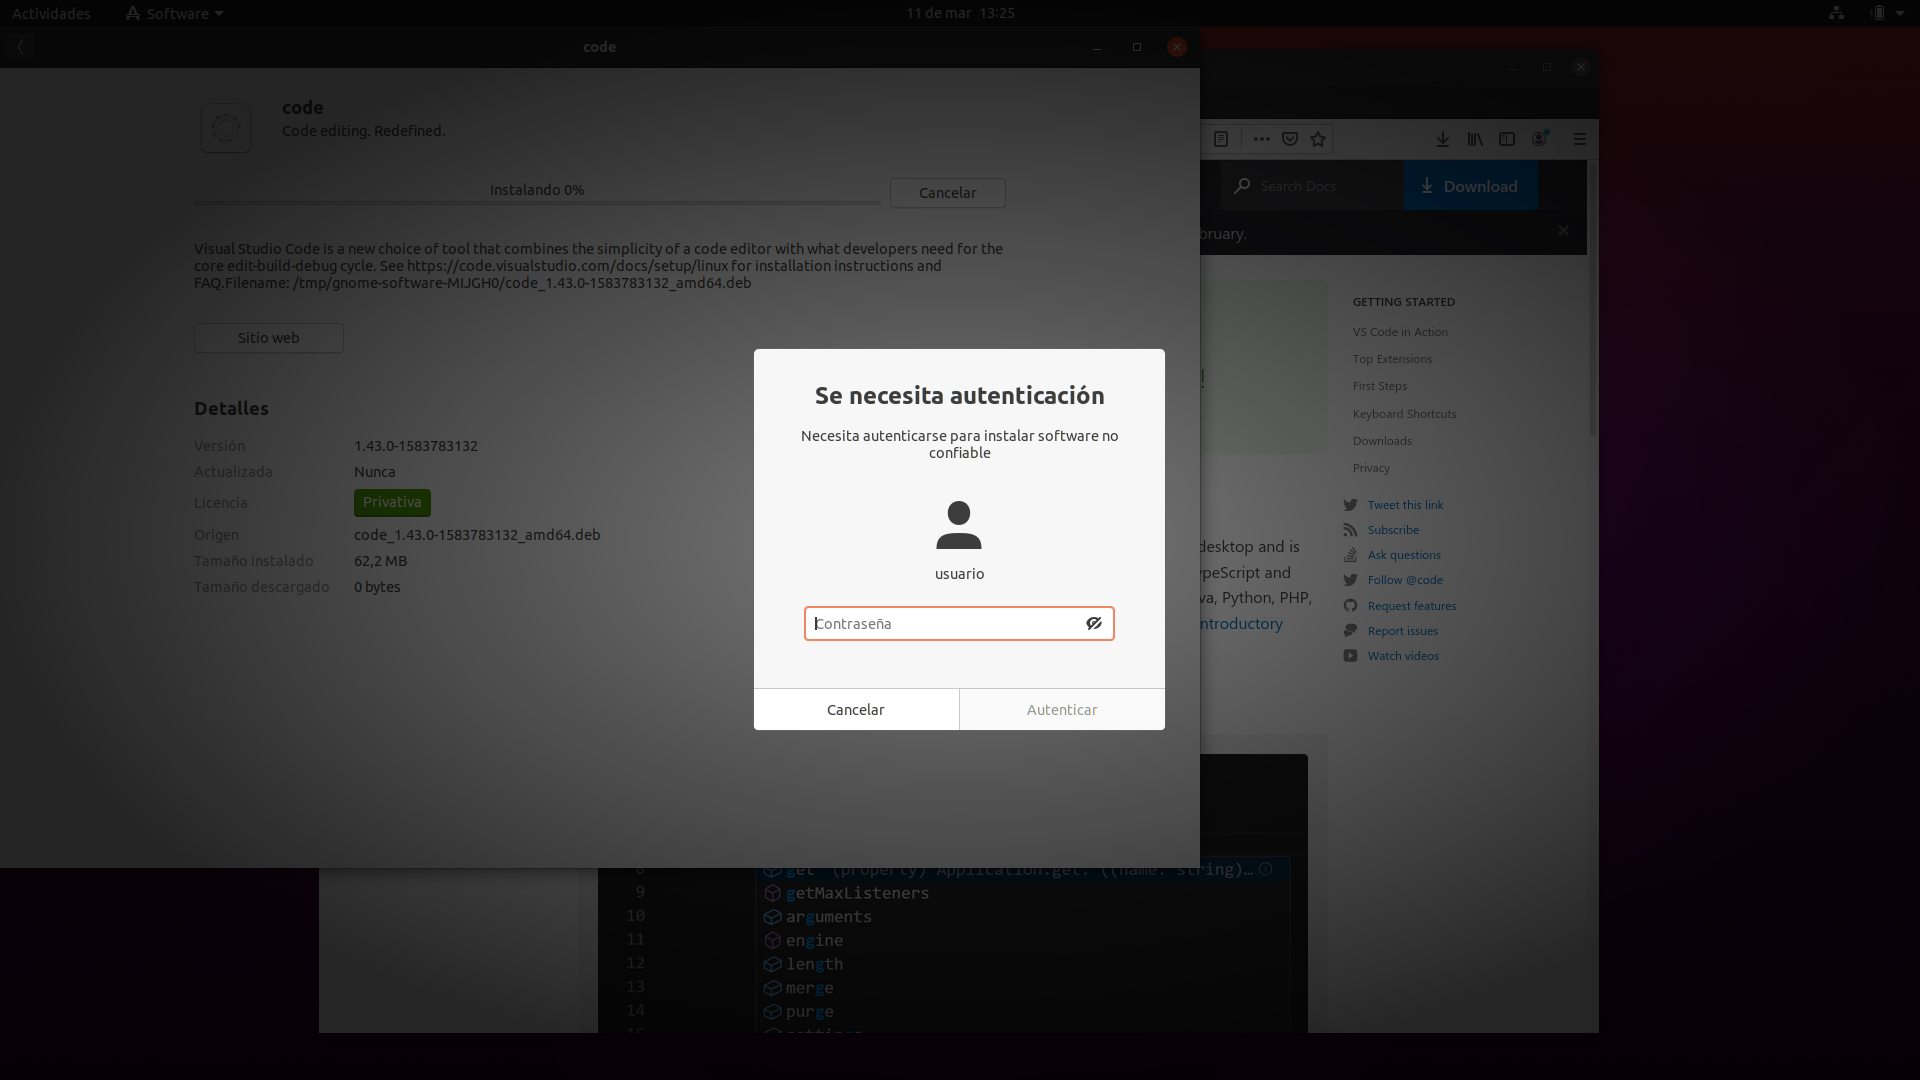Viewport: 1920px width, 1080px height.
Task: Select purge suggestion in code preview
Action: click(809, 1012)
